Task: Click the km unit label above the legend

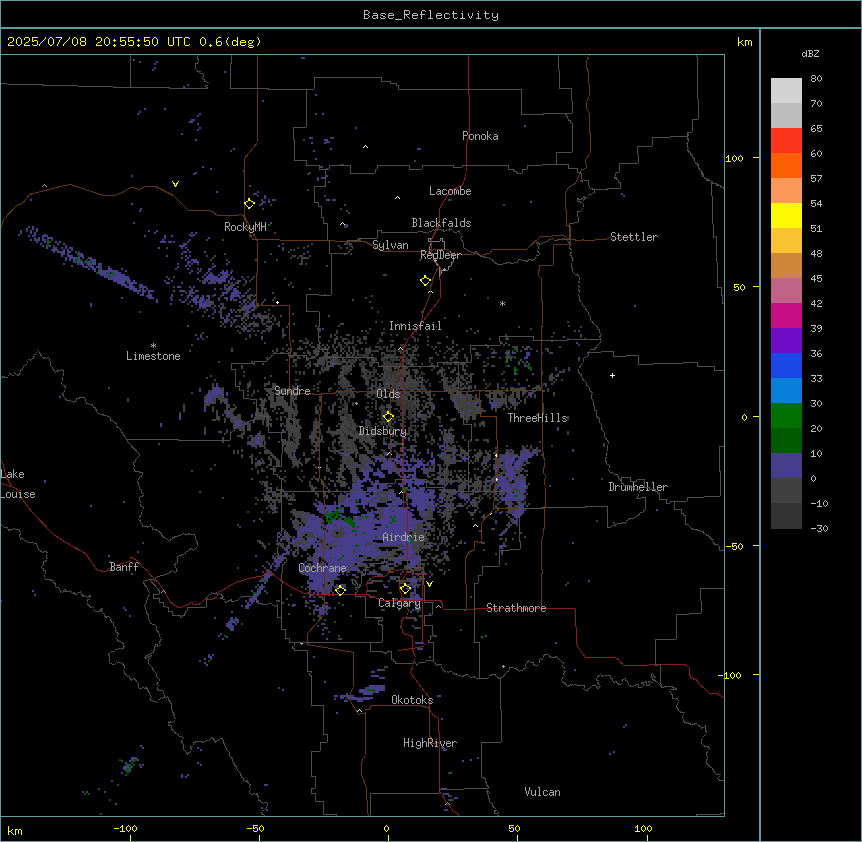Action: point(745,42)
